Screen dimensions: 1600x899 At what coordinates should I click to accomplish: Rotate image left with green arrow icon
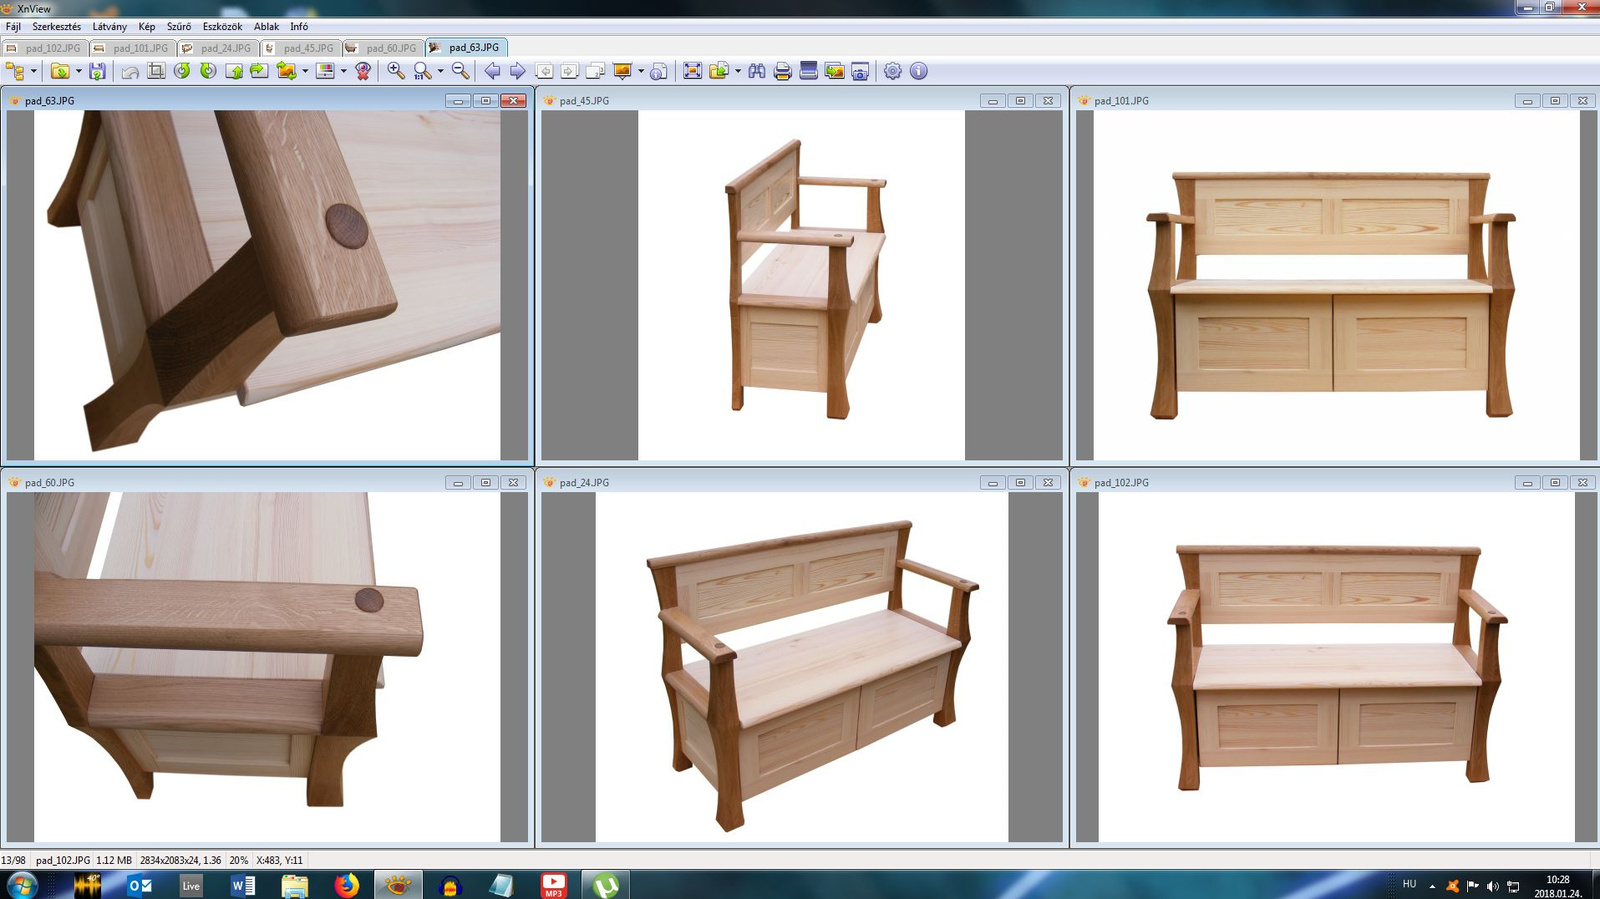pyautogui.click(x=182, y=71)
